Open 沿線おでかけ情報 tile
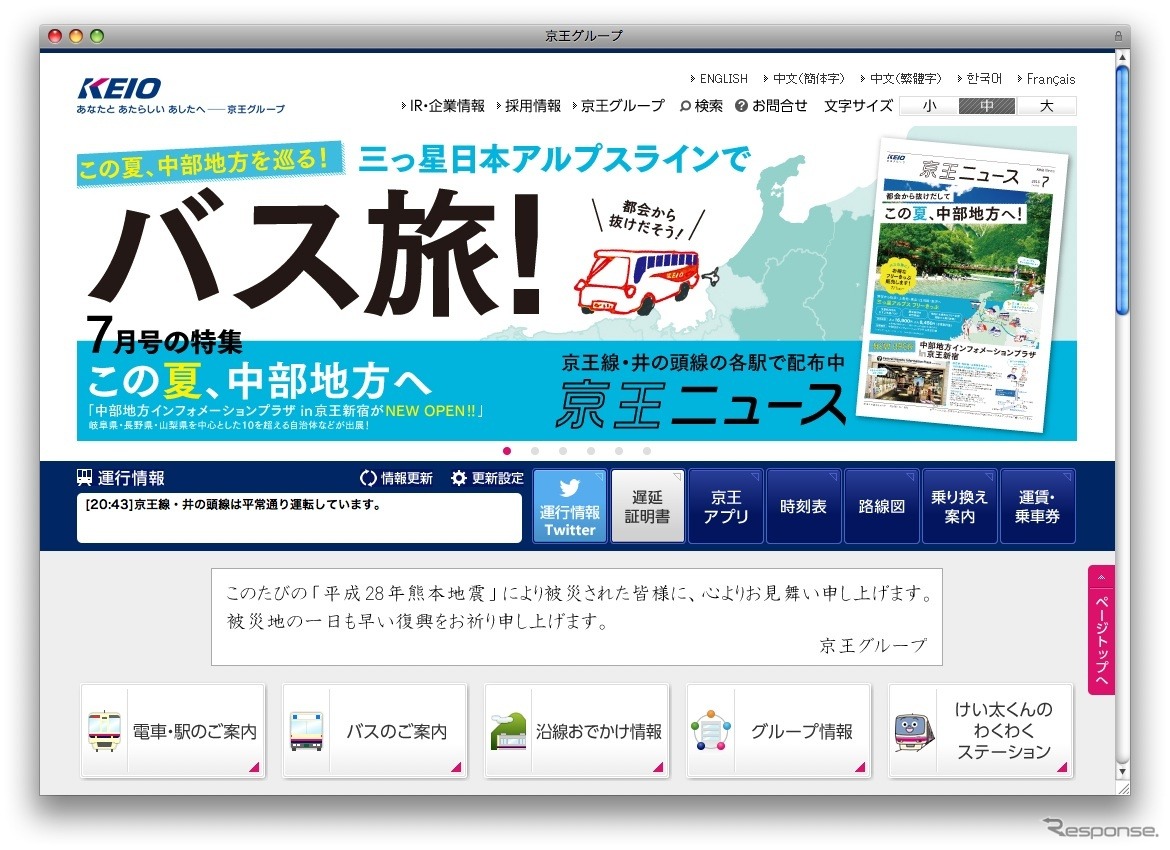This screenshot has width=1170, height=850. pyautogui.click(x=576, y=731)
